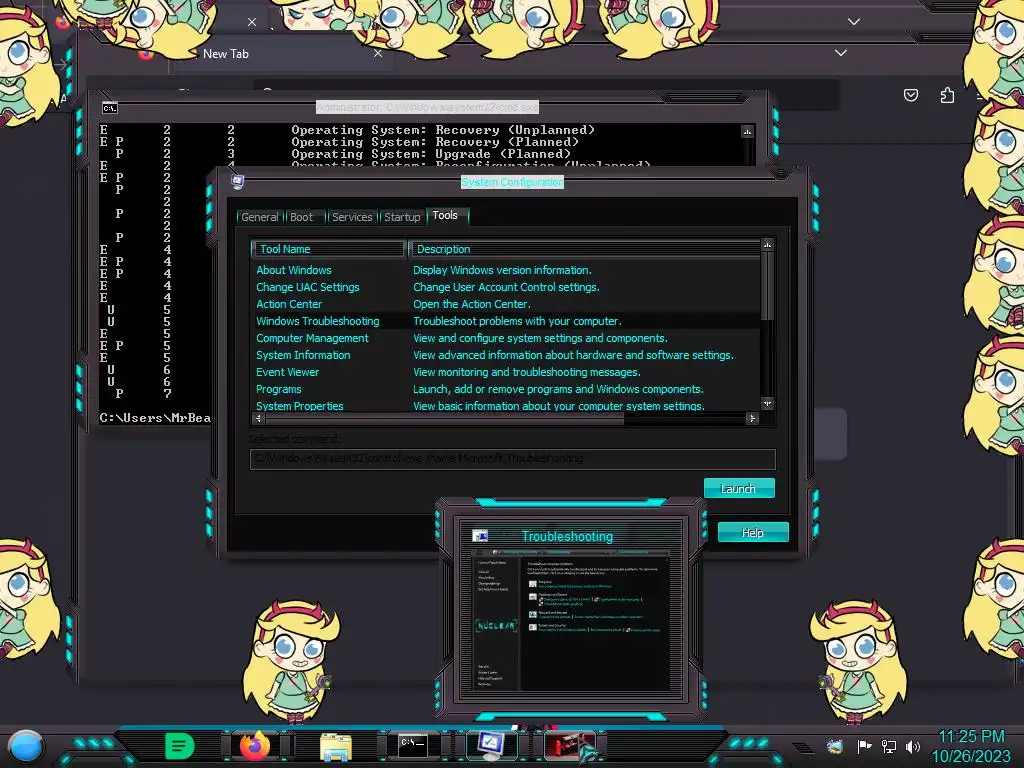Select Action Center in the tool list
1024x768 pixels.
[x=289, y=304]
